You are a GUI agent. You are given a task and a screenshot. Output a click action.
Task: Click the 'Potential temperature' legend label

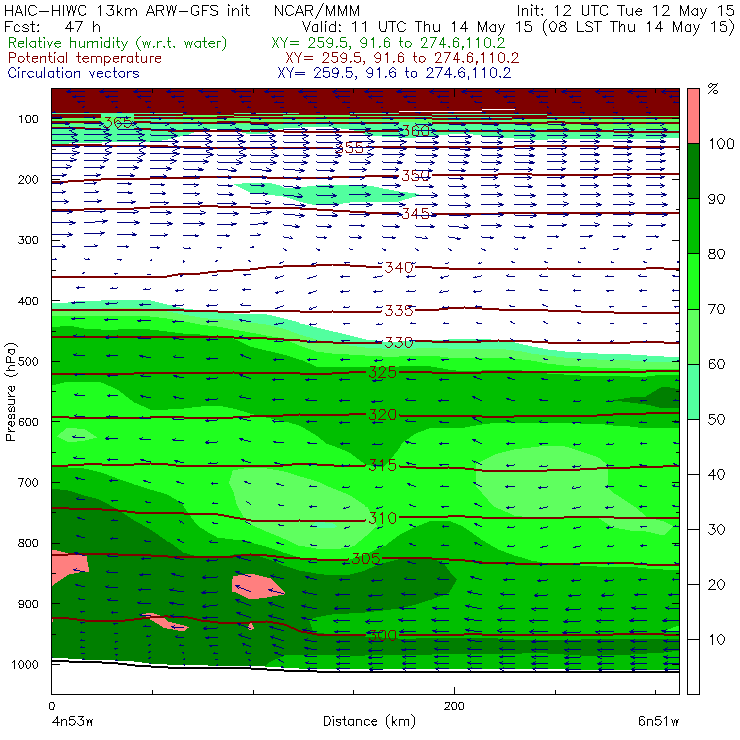click(85, 58)
